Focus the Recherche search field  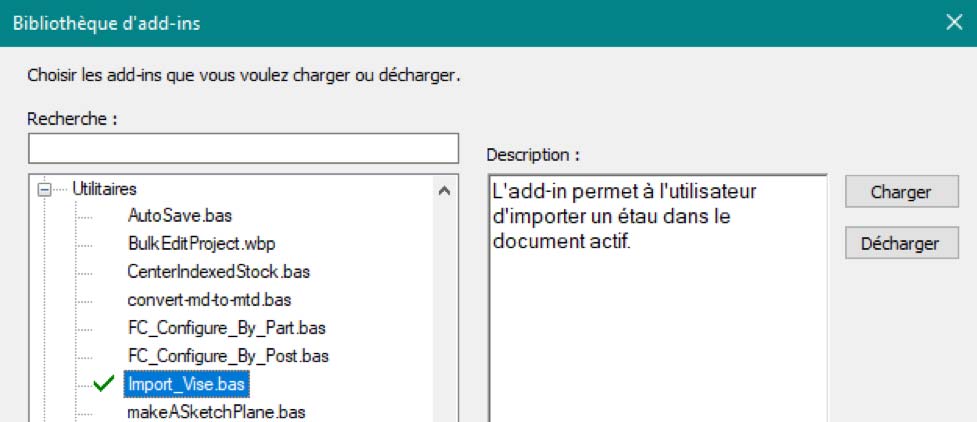243,150
